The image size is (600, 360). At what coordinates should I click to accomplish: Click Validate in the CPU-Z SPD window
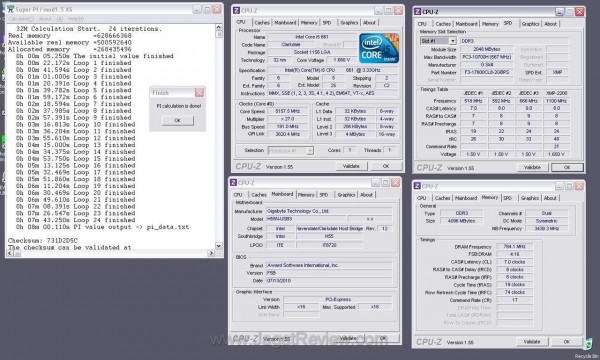click(532, 167)
